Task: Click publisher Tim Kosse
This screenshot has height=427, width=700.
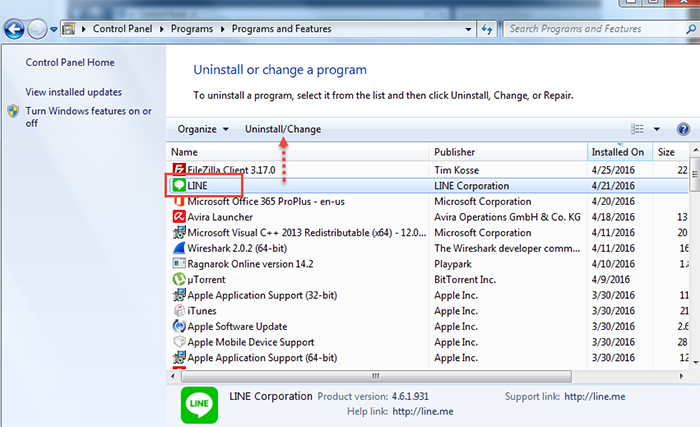Action: [456, 170]
